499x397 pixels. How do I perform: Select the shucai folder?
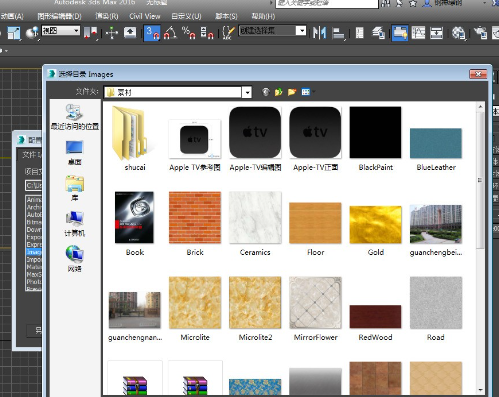click(x=135, y=138)
